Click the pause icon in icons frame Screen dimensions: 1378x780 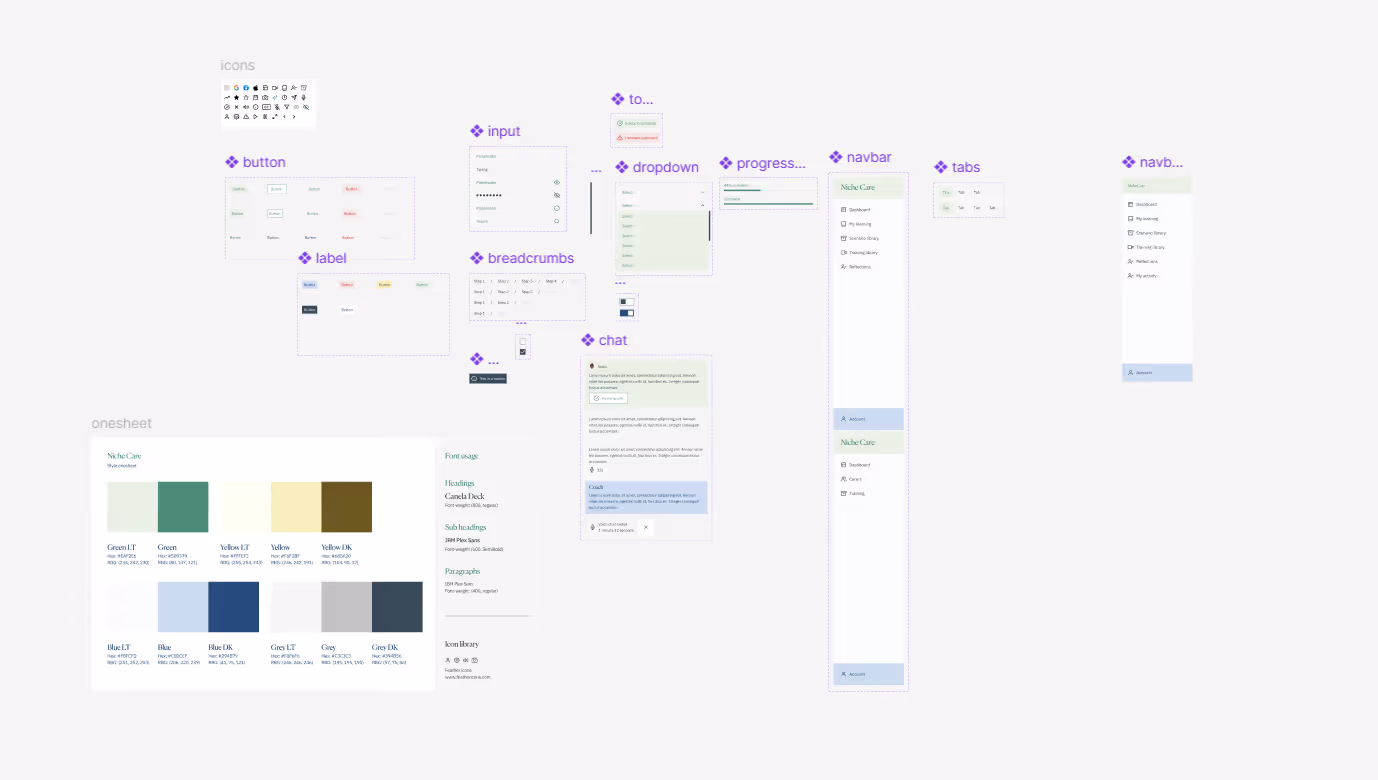(265, 117)
